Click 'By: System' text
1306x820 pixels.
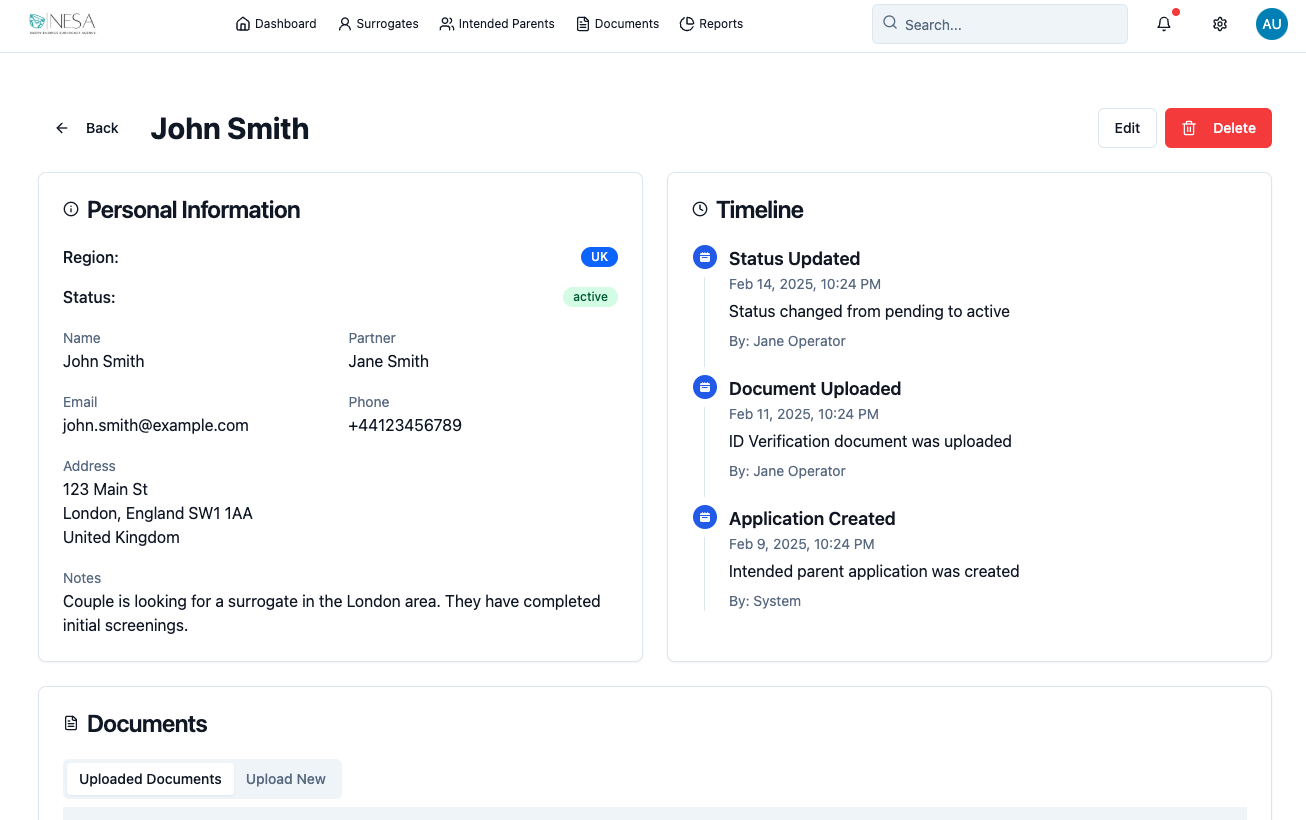765,601
